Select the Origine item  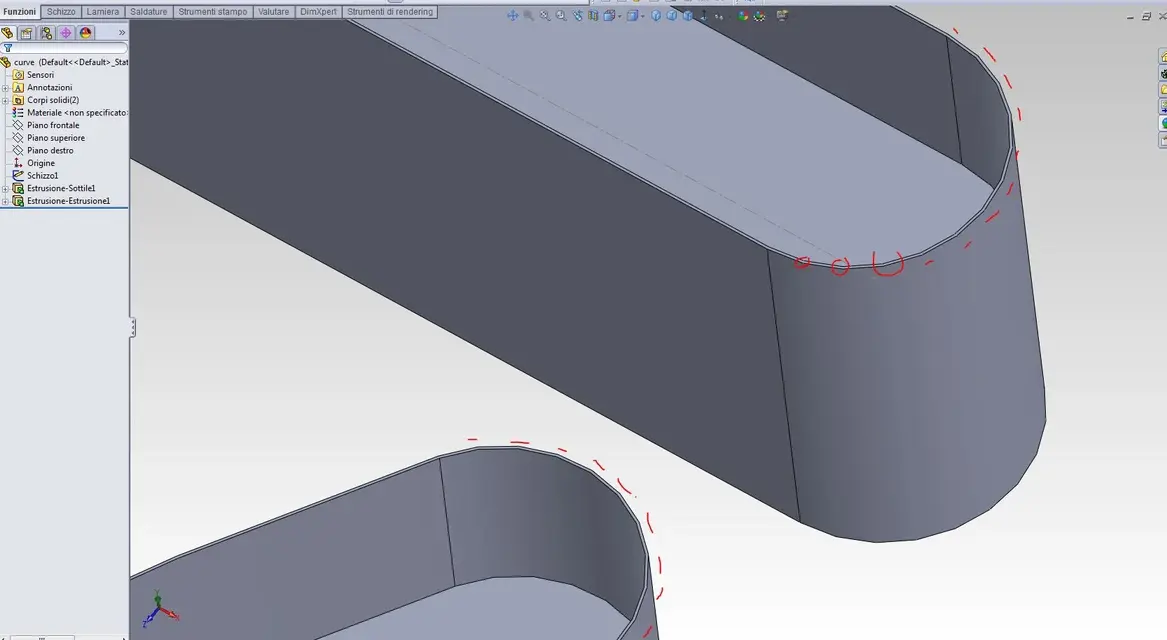click(x=41, y=164)
